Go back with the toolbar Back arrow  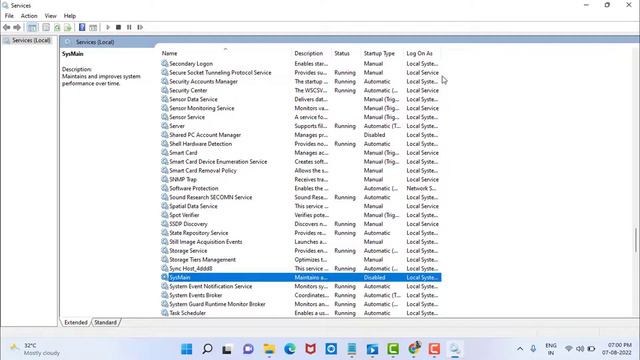(x=7, y=27)
